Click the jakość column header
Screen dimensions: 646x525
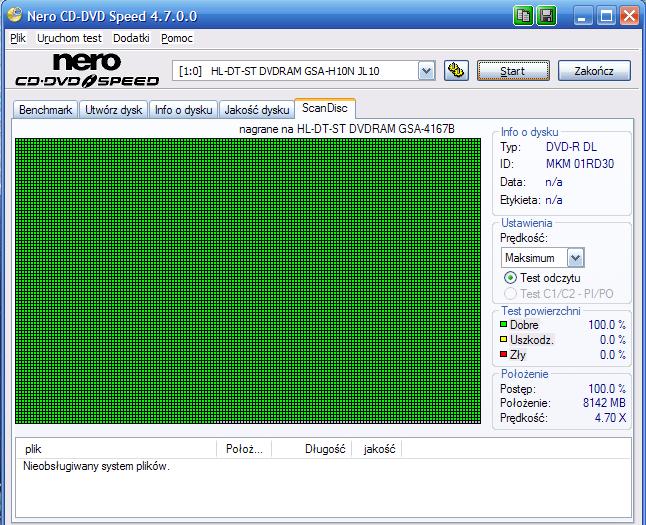pyautogui.click(x=377, y=449)
